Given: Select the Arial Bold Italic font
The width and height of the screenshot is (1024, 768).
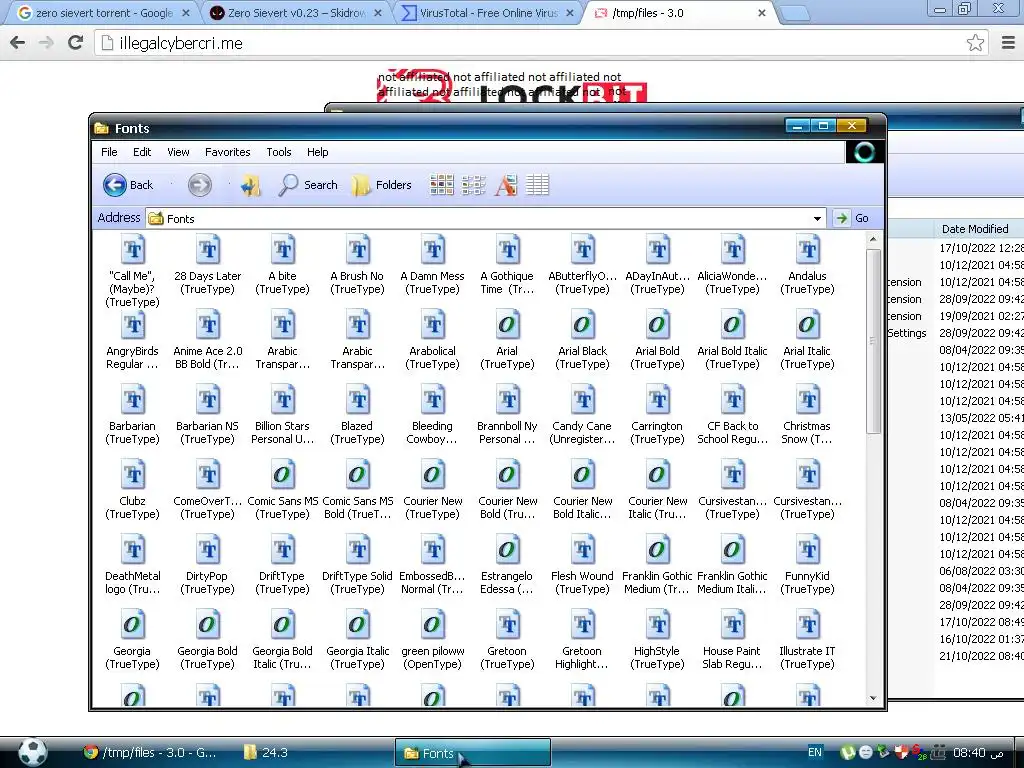Looking at the screenshot, I should coord(732,340).
